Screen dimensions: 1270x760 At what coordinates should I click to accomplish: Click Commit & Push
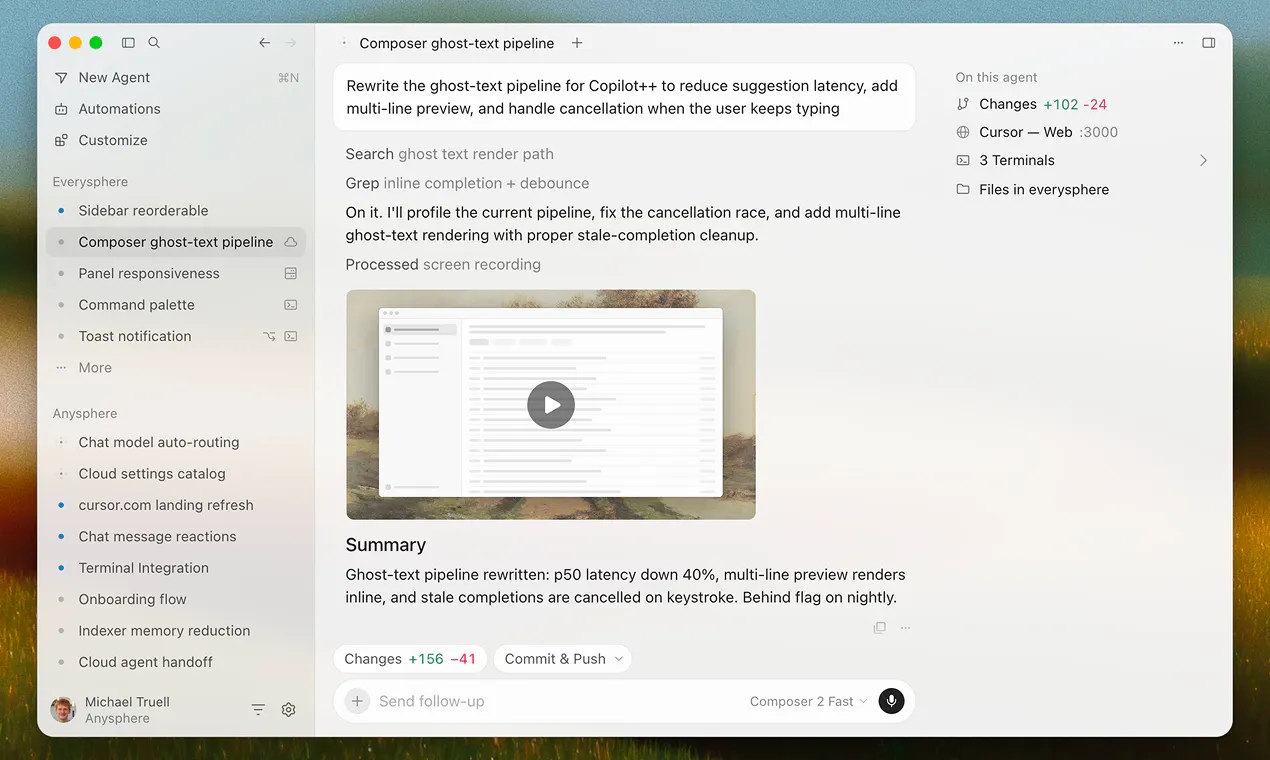(x=555, y=659)
